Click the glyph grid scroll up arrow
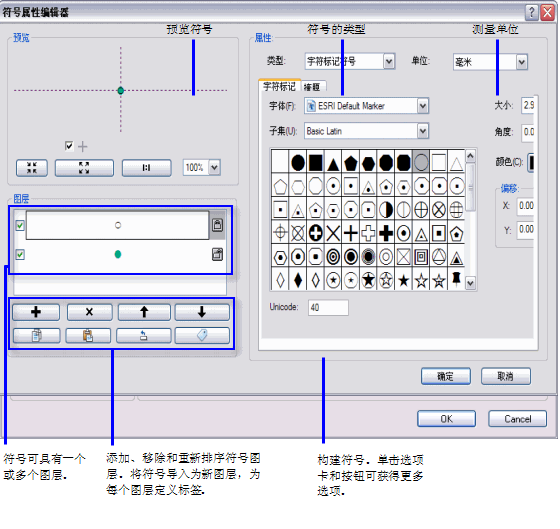Screen dimensions: 560x529 (x=470, y=156)
